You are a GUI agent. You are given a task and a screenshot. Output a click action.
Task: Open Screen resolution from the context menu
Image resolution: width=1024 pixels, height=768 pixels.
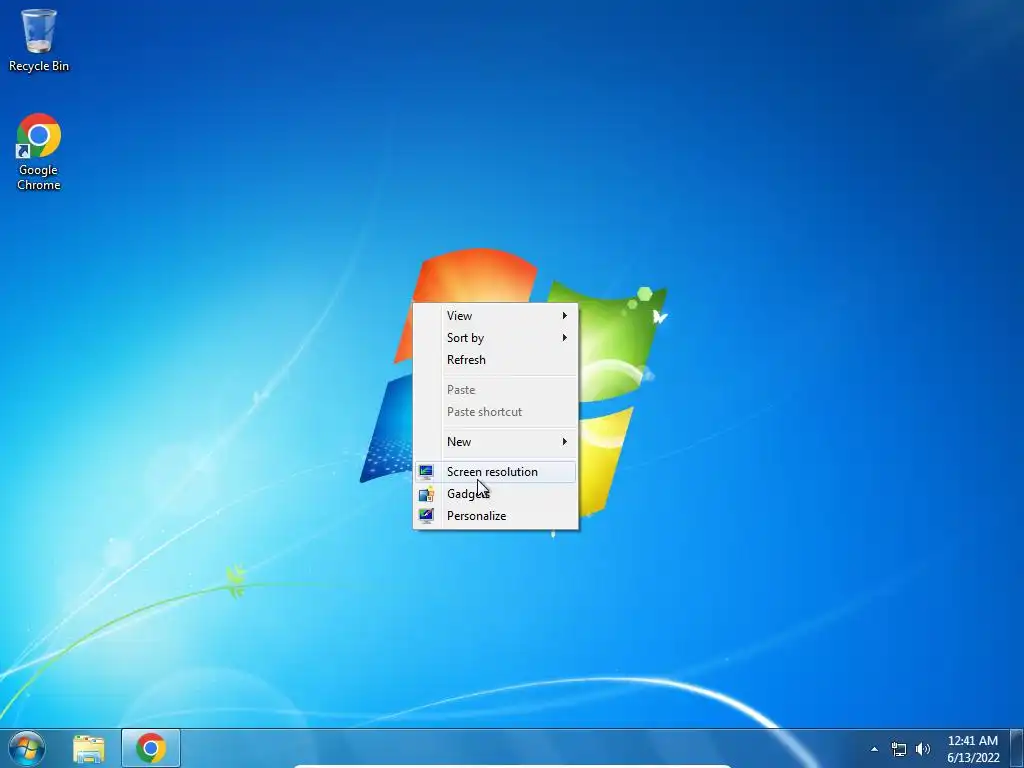[496, 472]
